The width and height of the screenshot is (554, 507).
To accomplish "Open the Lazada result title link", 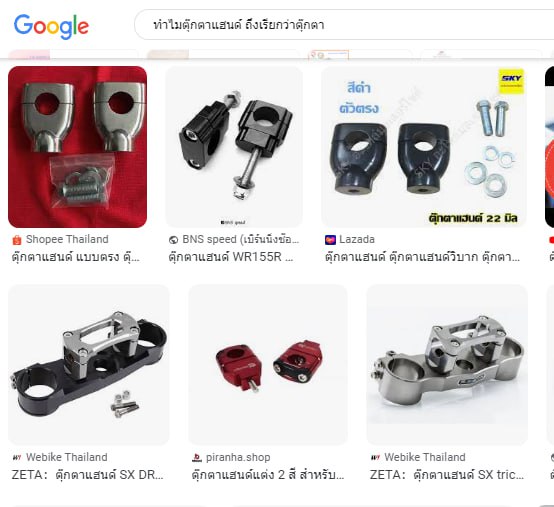I will (422, 257).
